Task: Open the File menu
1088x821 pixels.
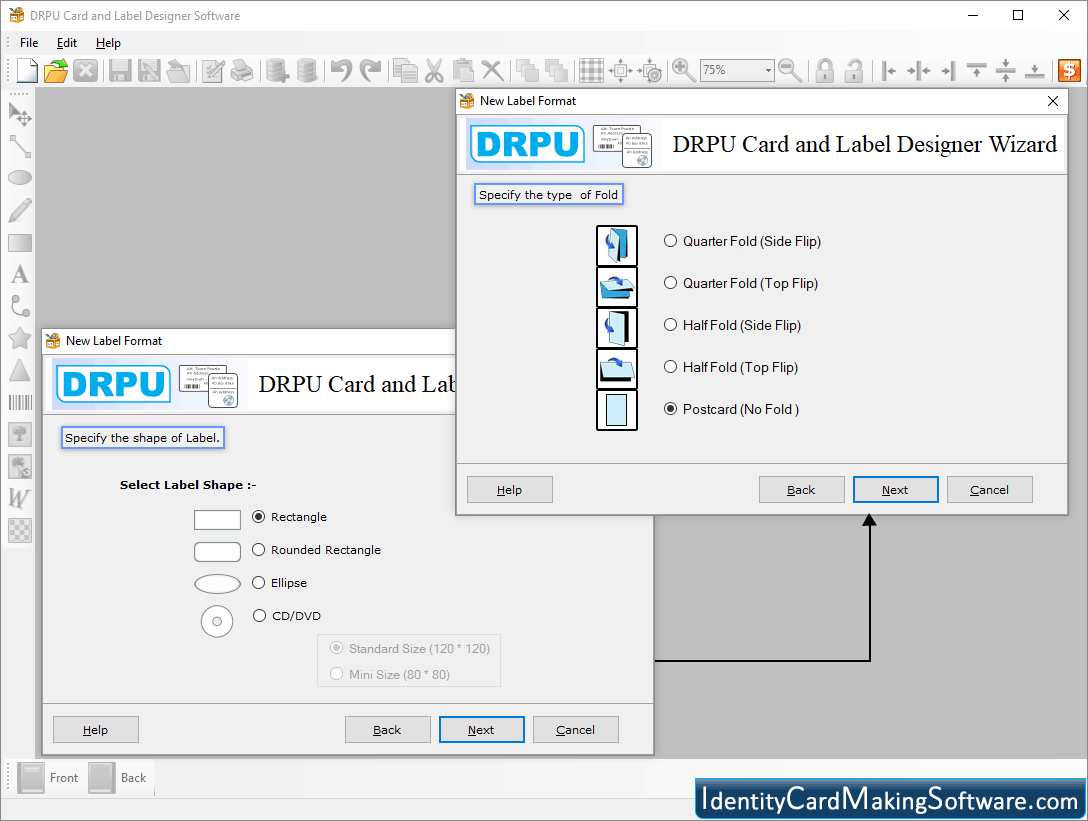Action: (29, 43)
